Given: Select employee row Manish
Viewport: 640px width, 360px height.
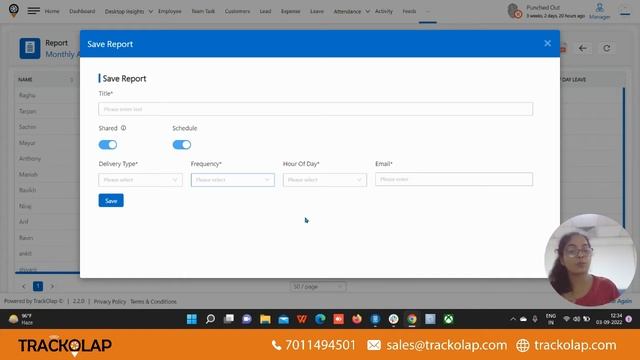Looking at the screenshot, I should [x=28, y=174].
